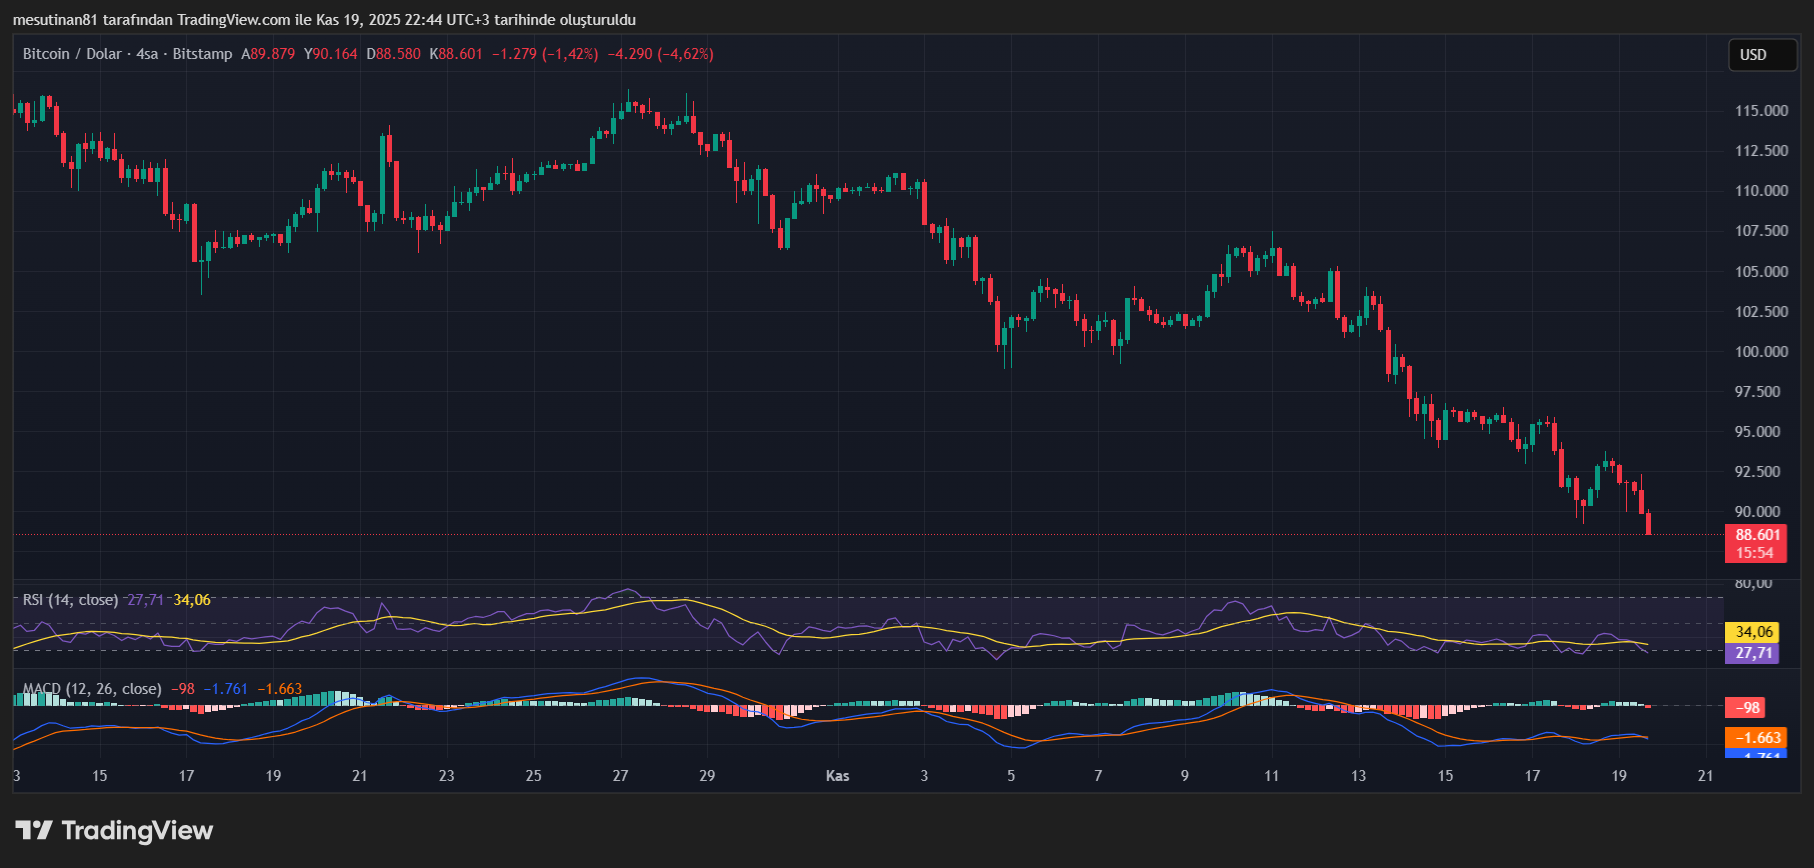Click the 115.000 price level on price axis
1814x868 pixels.
tap(1761, 111)
